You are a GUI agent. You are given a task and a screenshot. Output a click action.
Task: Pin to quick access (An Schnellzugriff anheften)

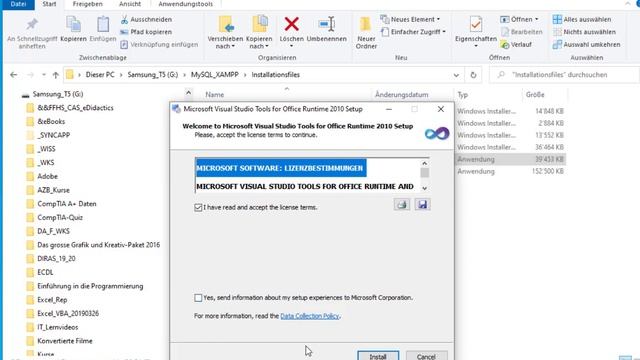click(x=32, y=33)
